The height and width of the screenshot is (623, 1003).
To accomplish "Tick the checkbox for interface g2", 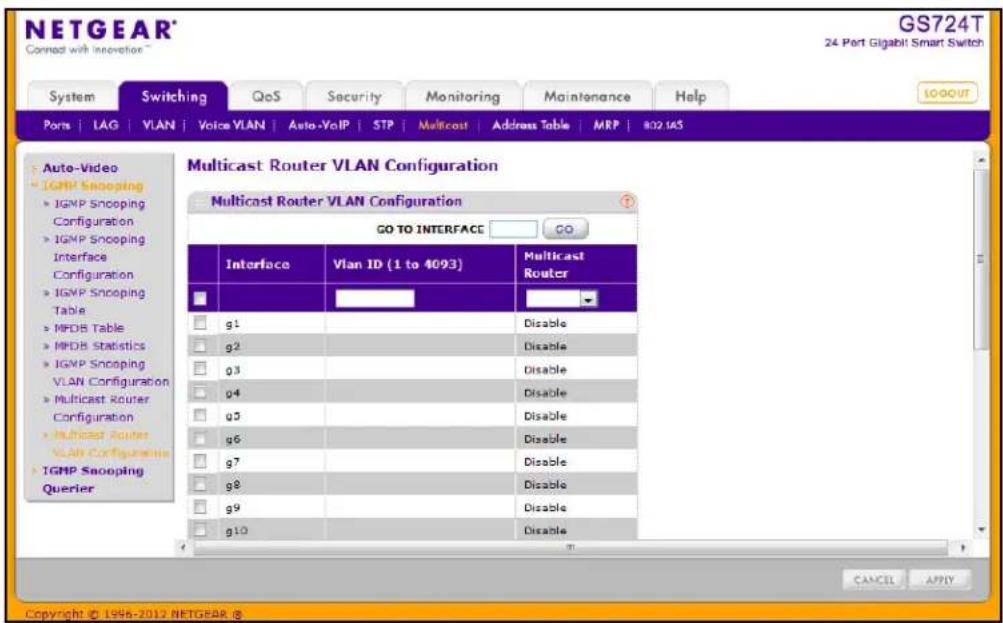I will coord(200,346).
